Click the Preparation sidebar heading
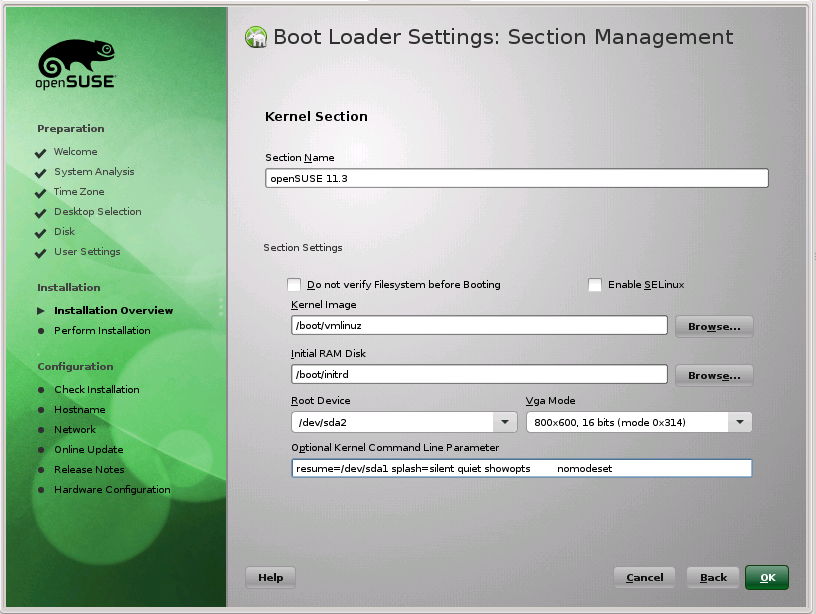This screenshot has width=816, height=614. click(x=71, y=129)
